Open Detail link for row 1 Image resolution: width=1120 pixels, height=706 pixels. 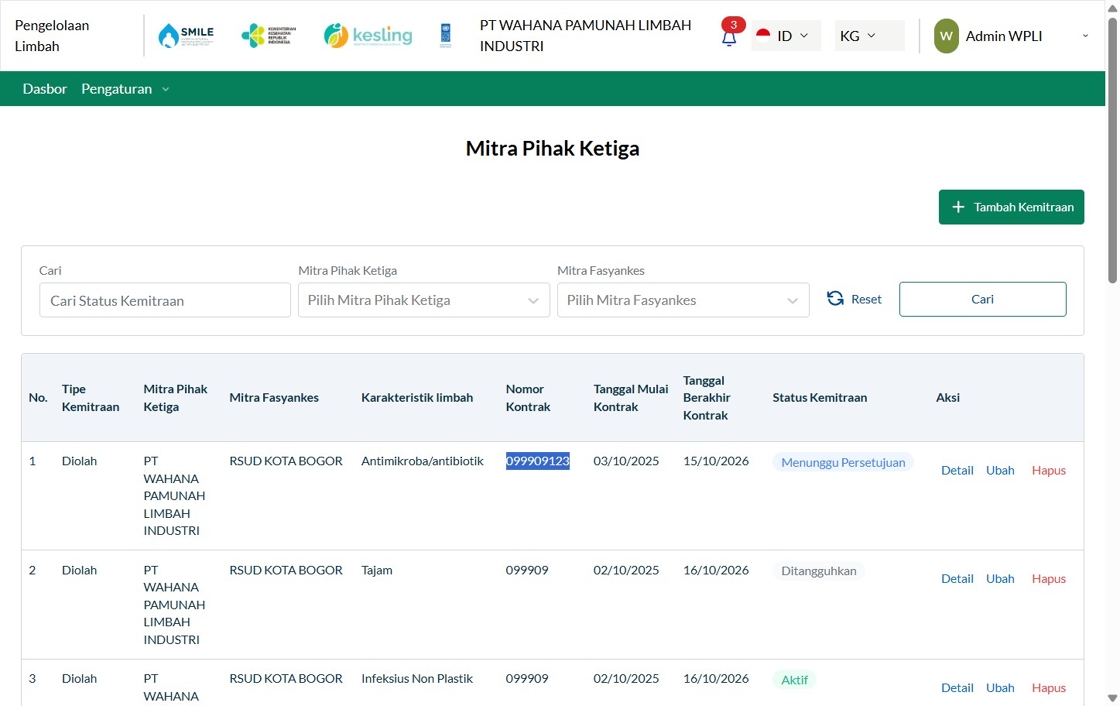[957, 470]
